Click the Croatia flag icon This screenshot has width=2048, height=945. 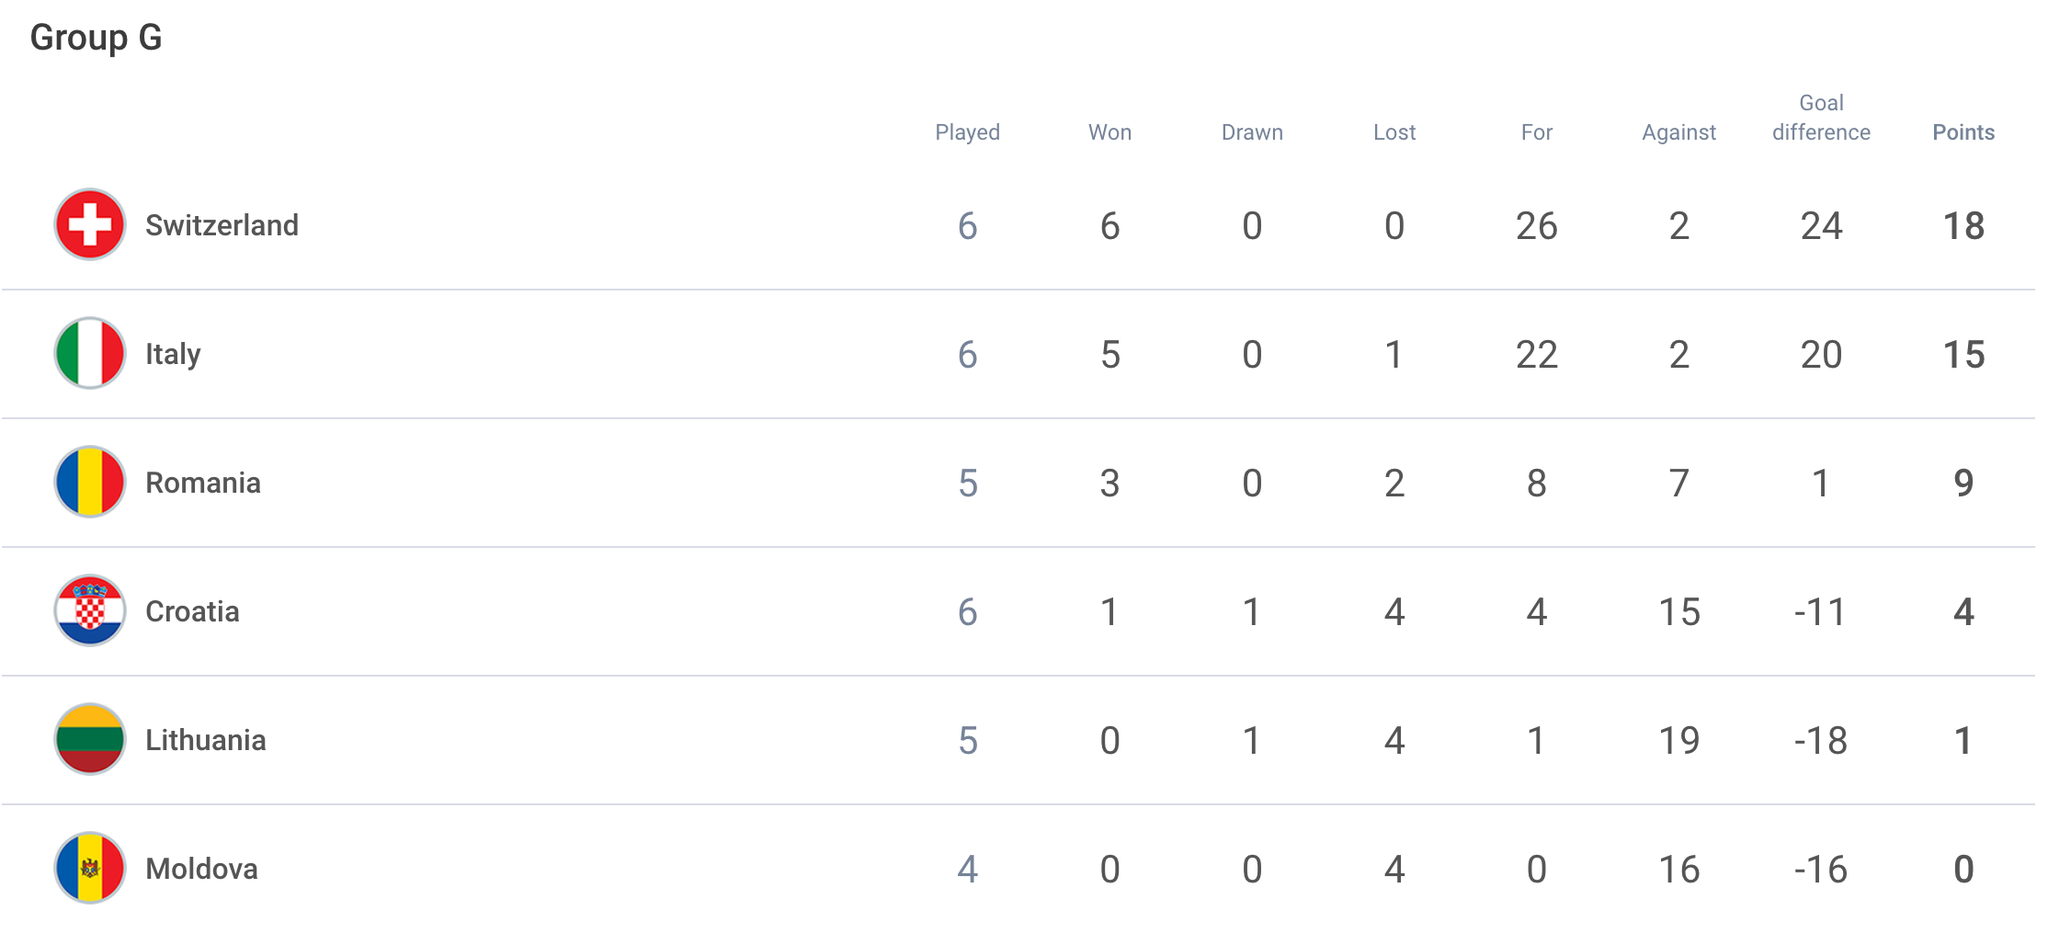click(x=90, y=611)
